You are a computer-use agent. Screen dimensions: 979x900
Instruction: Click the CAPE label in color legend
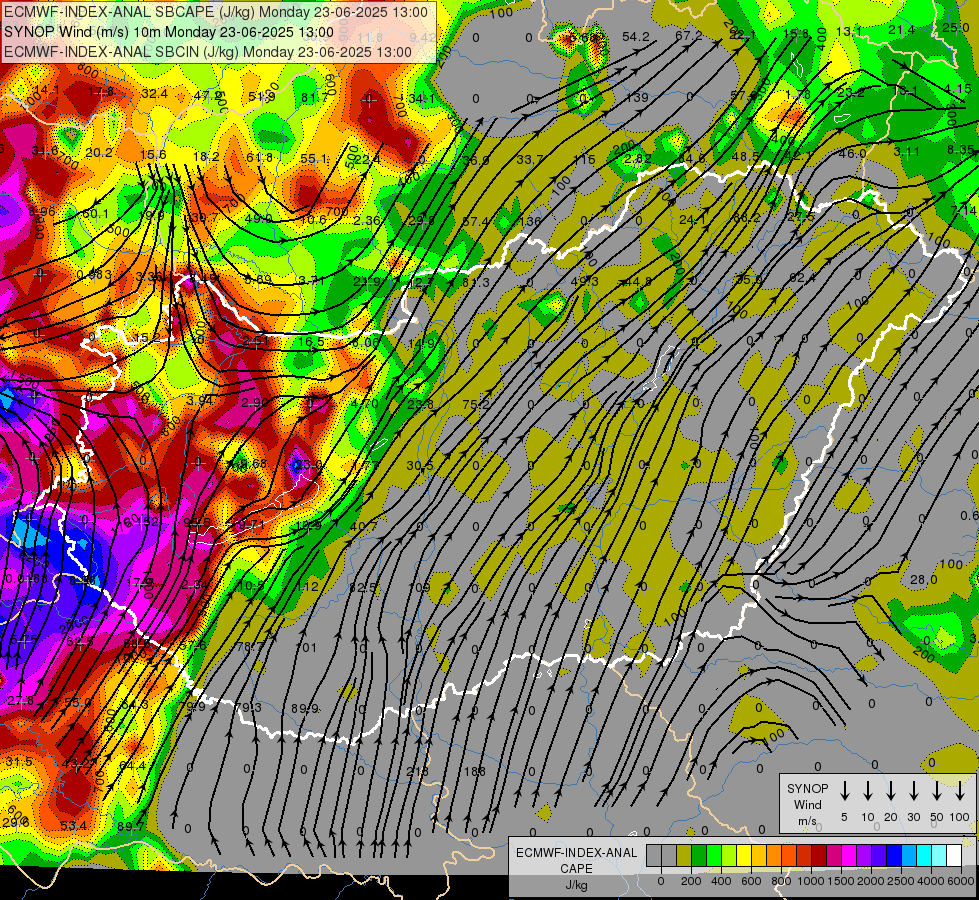(576, 869)
